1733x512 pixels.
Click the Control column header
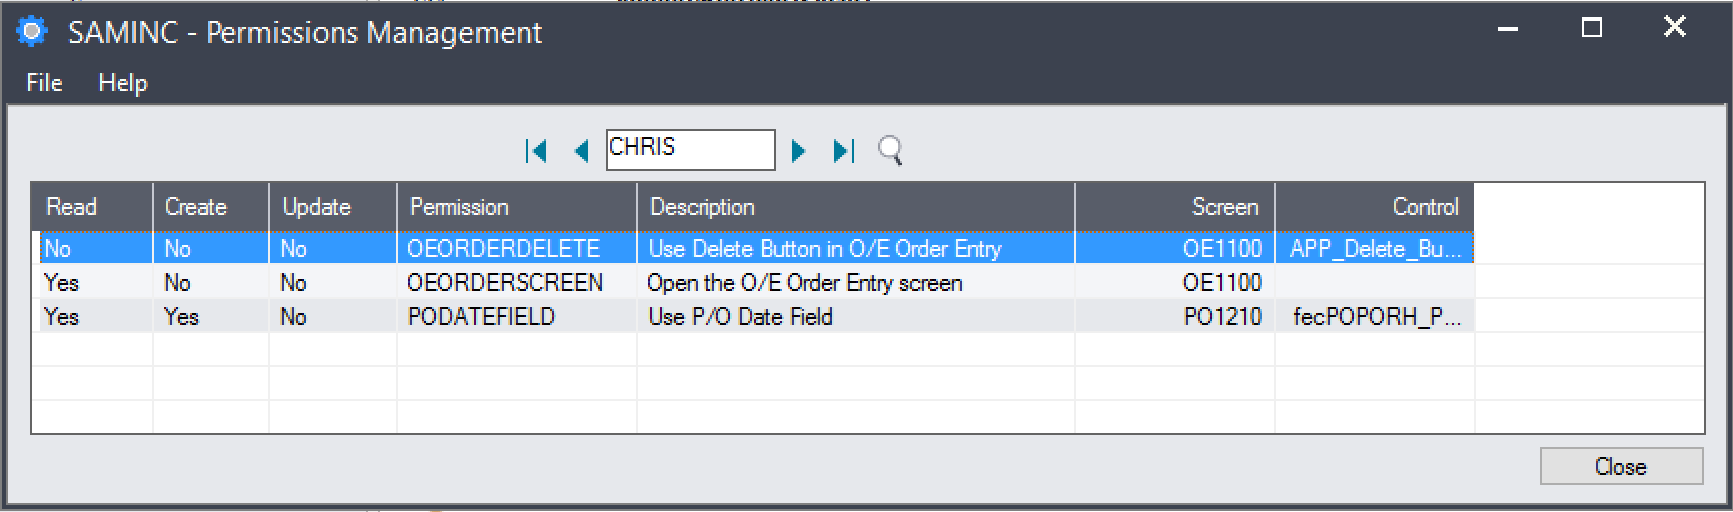pos(1375,207)
